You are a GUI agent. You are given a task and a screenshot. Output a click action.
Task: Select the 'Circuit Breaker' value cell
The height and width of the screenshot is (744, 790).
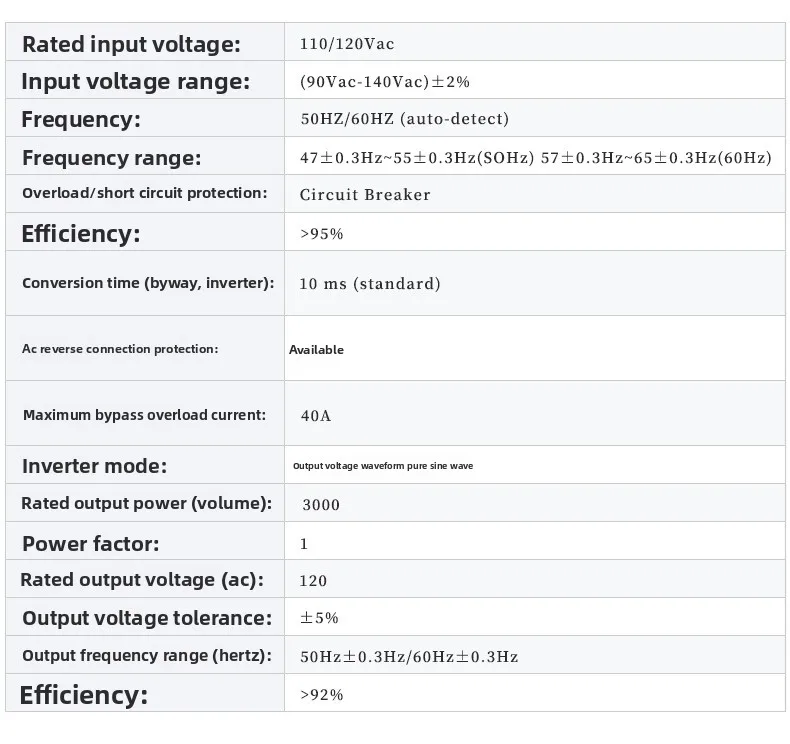[x=365, y=195]
